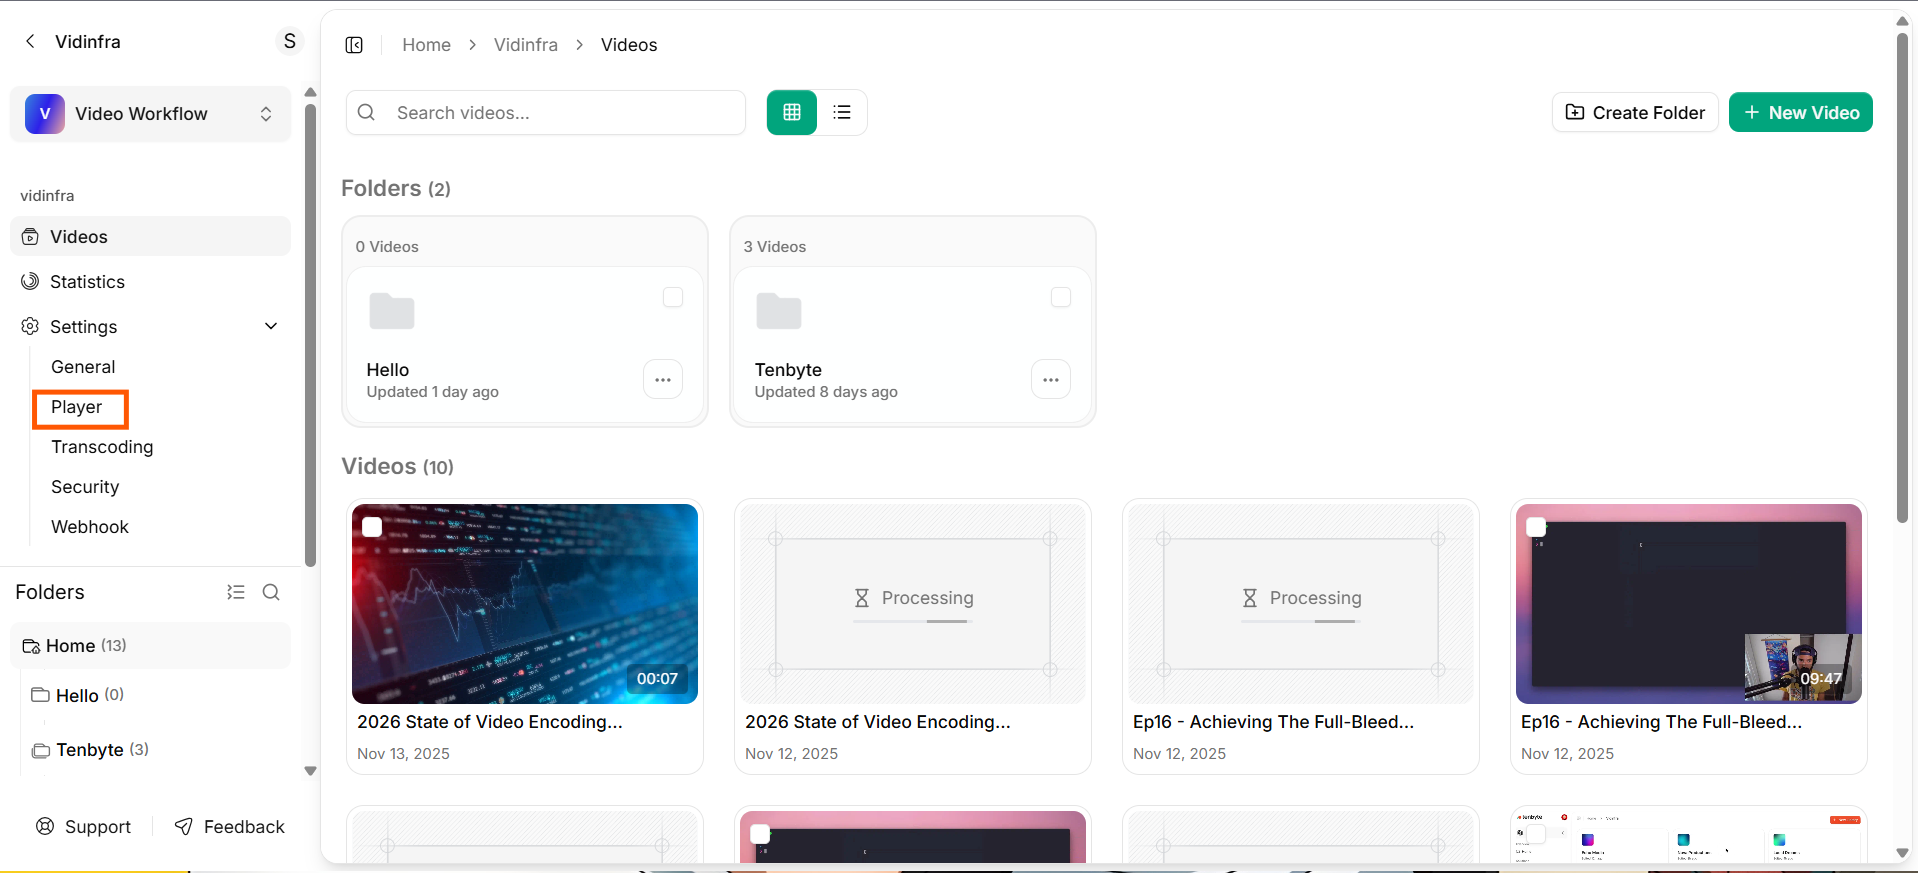Open Player settings
Viewport: 1918px width, 873px height.
[77, 407]
